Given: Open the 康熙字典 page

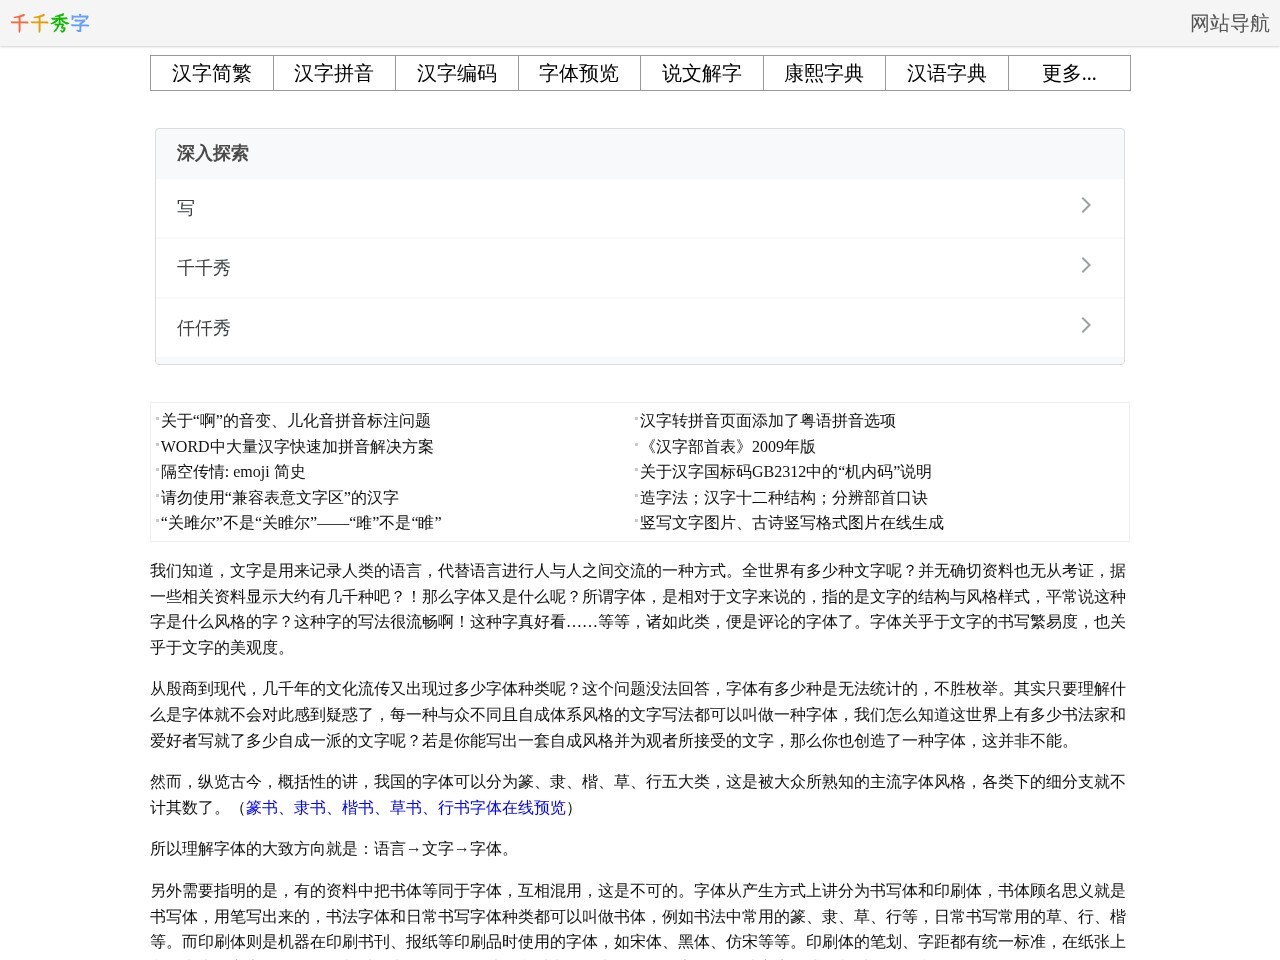Looking at the screenshot, I should coord(824,73).
